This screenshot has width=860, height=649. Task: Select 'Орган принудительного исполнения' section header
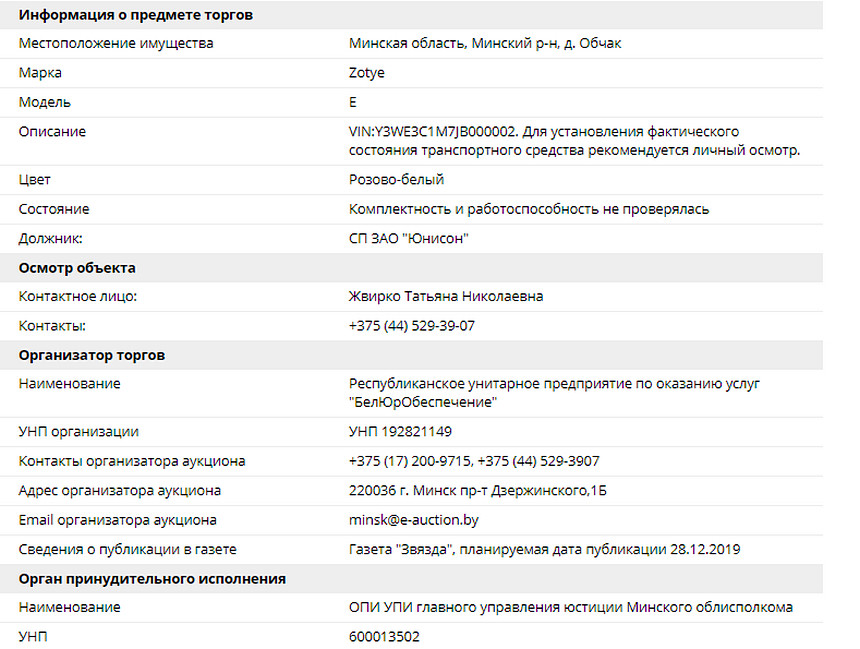click(x=152, y=579)
